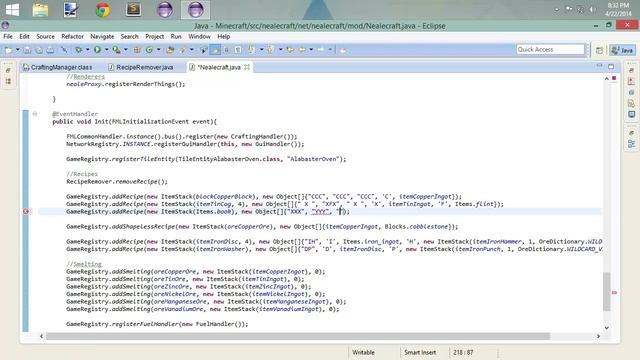Click the Open Task toolbar icon
640x360 pixels.
182,50
